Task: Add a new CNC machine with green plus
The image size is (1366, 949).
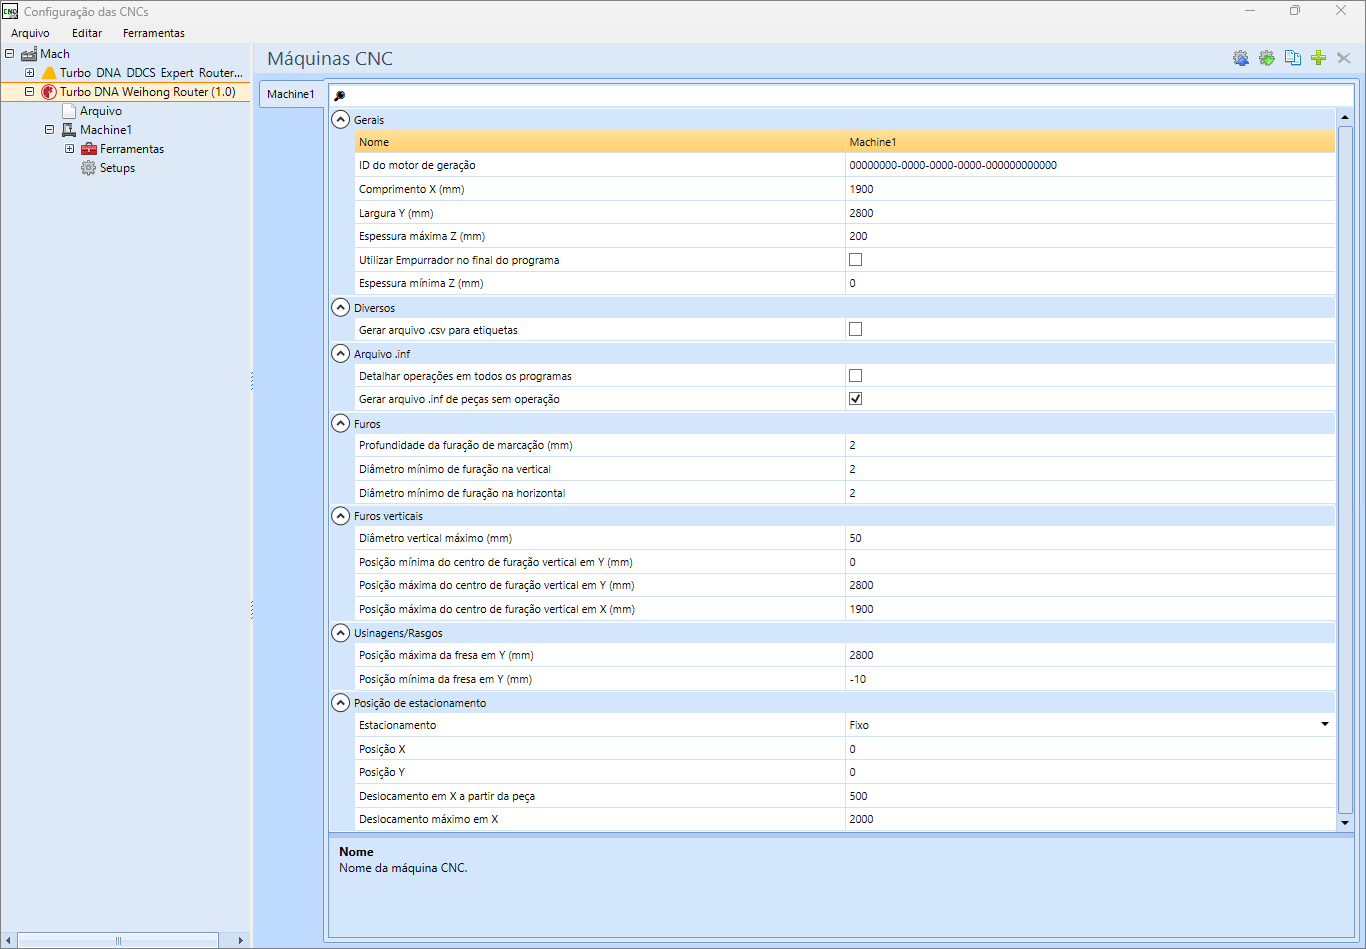Action: click(x=1318, y=59)
